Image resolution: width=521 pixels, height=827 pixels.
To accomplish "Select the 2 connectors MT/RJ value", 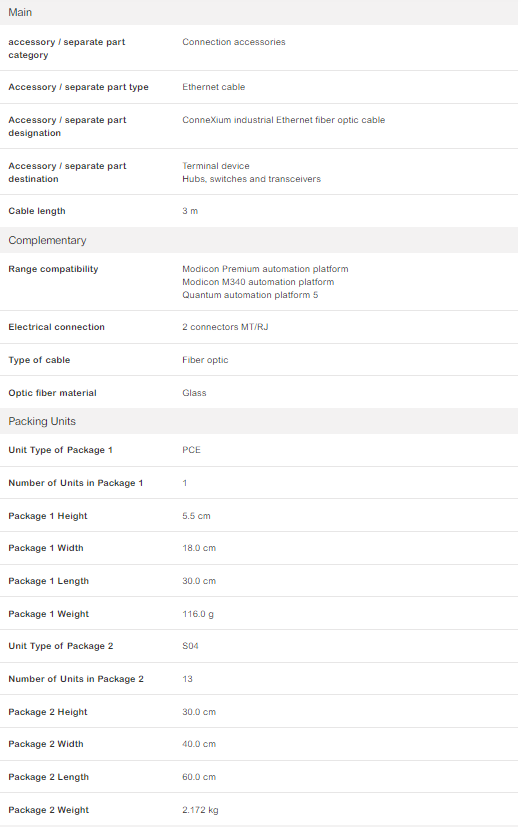I will 225,327.
